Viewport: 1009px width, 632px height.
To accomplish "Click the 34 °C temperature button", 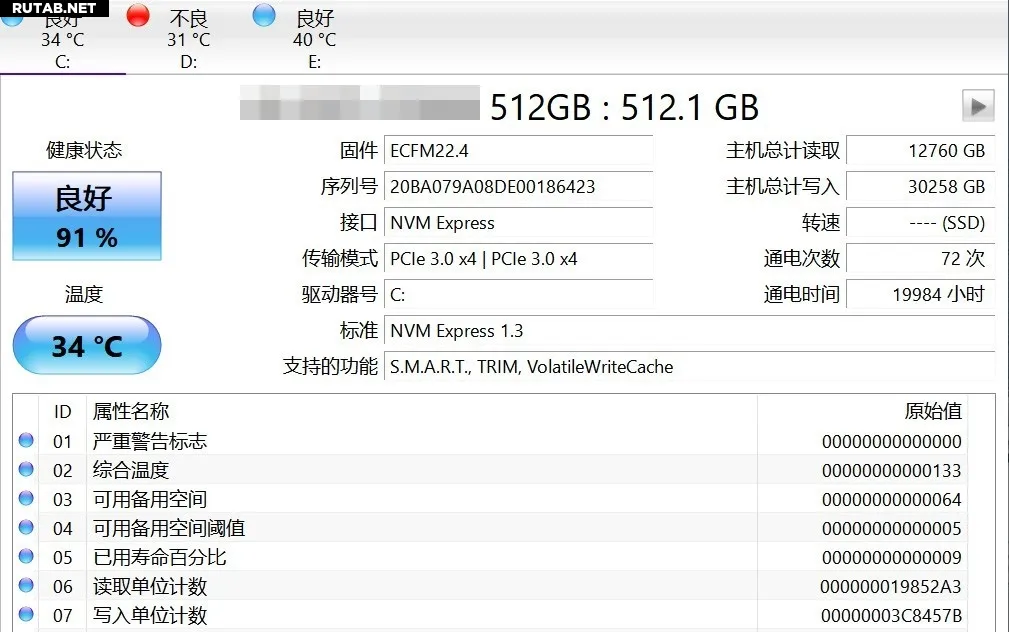I will (x=86, y=345).
